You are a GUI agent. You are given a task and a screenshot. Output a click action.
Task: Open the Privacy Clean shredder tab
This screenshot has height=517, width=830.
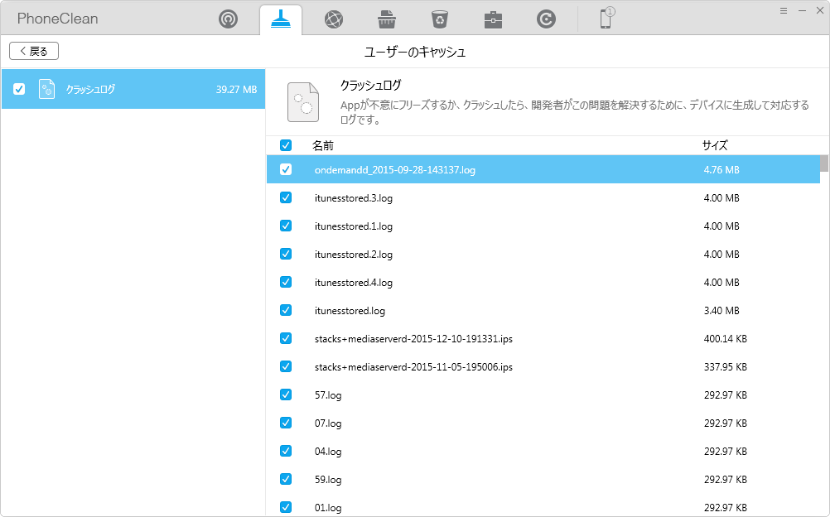click(x=387, y=20)
